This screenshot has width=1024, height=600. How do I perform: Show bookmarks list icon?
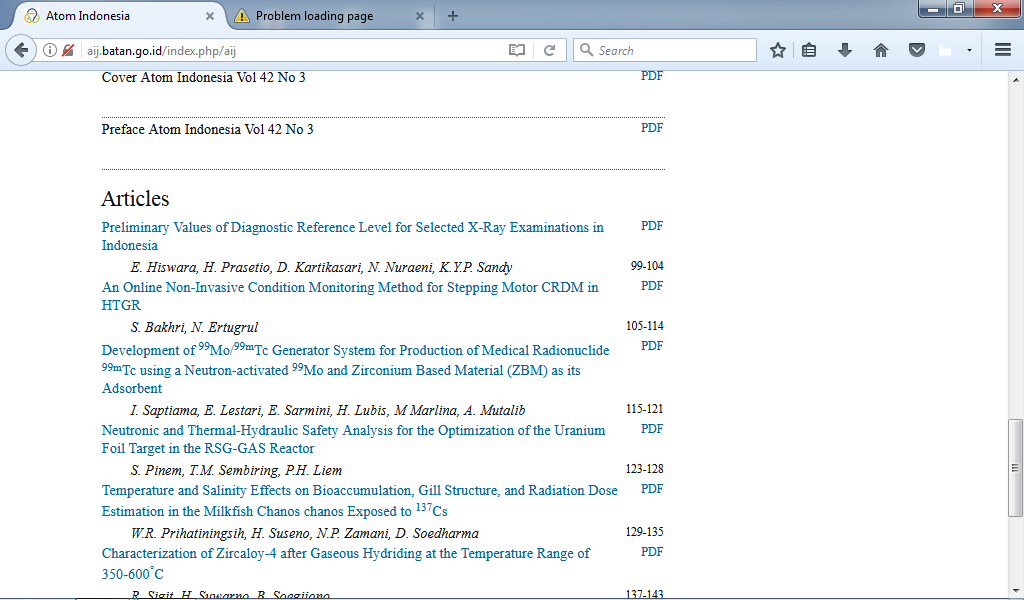pos(810,50)
